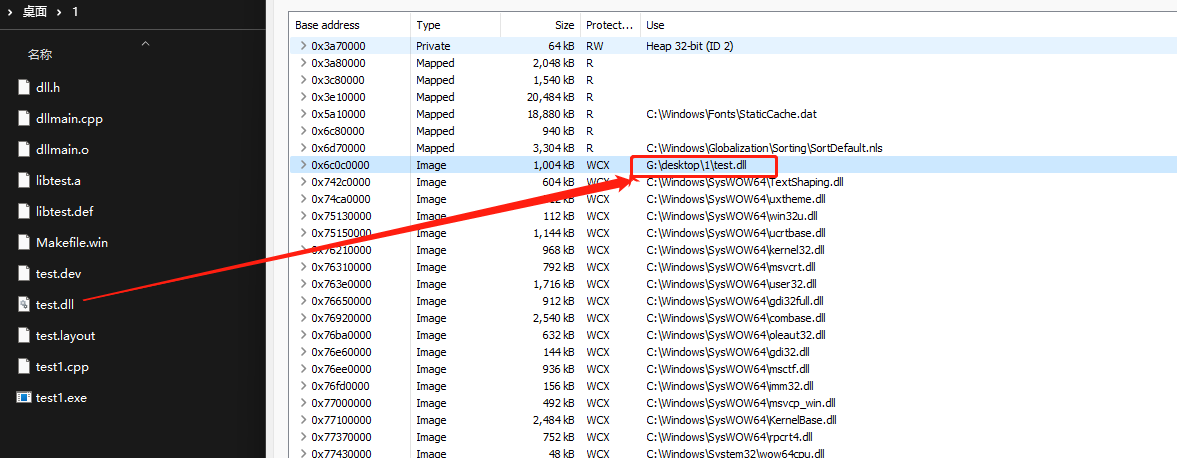
Task: Click the test1.exe application icon
Action: point(25,397)
